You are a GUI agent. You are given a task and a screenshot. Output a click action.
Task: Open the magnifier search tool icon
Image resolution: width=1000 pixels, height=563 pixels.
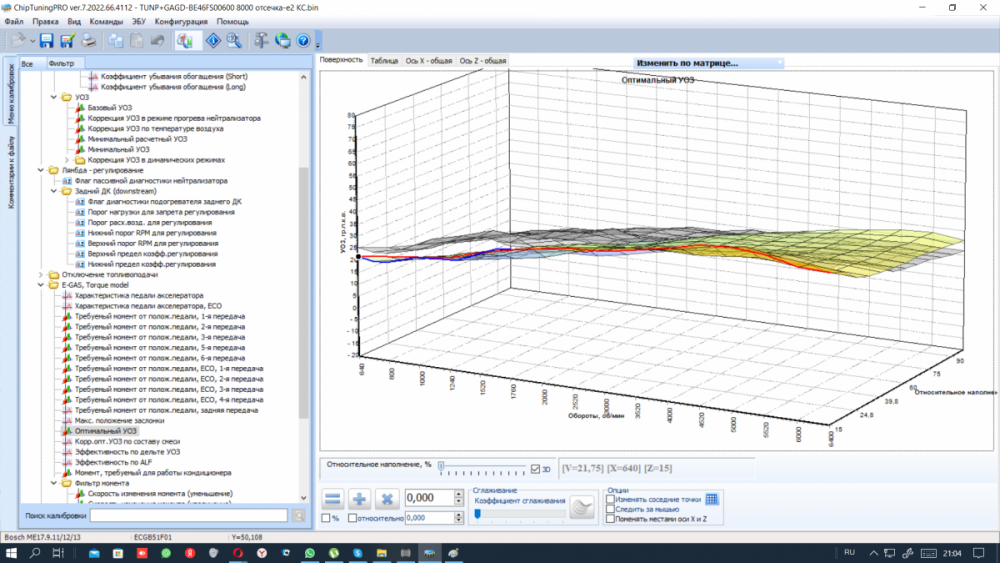(x=233, y=41)
